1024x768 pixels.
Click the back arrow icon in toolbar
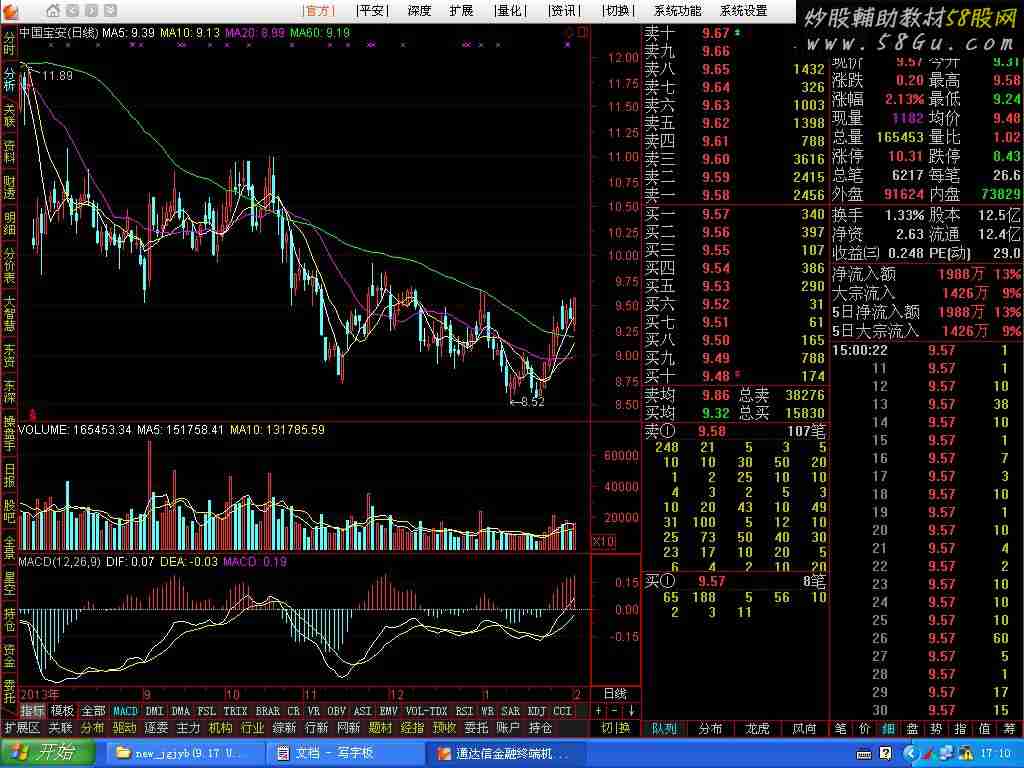pyautogui.click(x=72, y=10)
